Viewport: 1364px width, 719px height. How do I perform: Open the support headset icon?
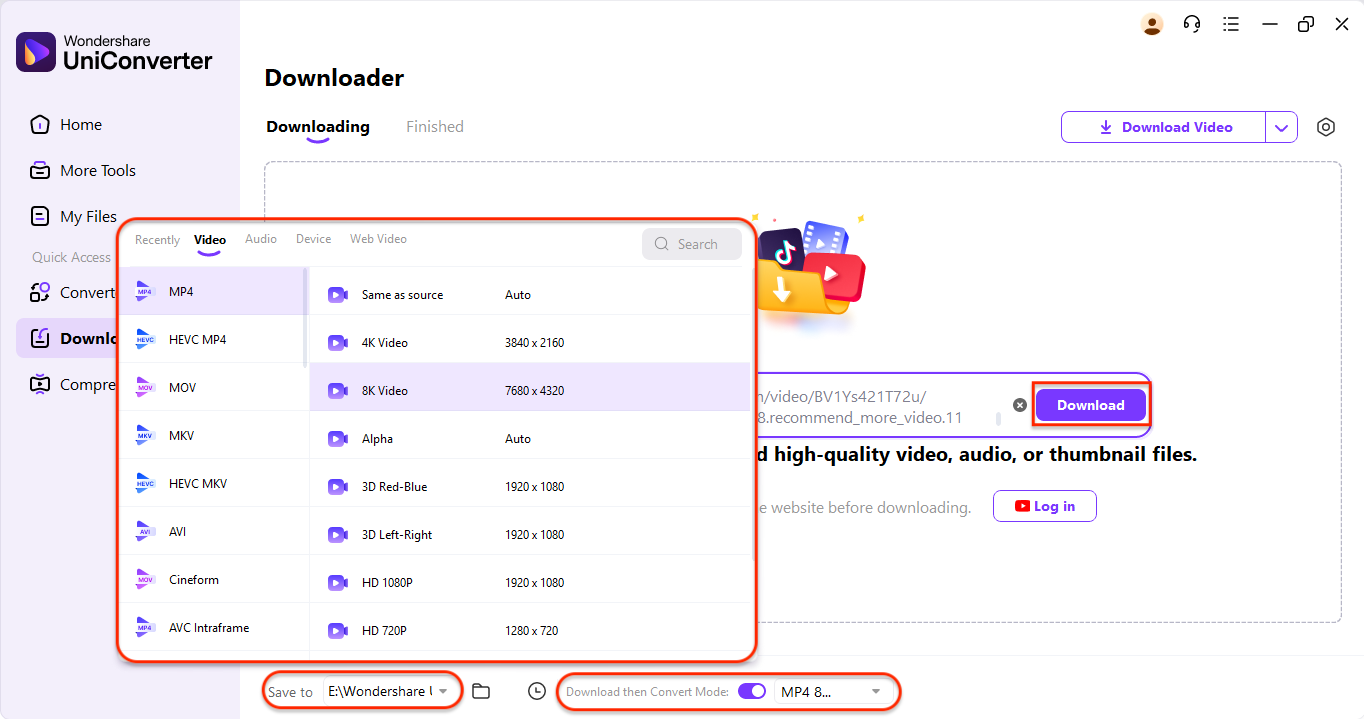tap(1191, 24)
